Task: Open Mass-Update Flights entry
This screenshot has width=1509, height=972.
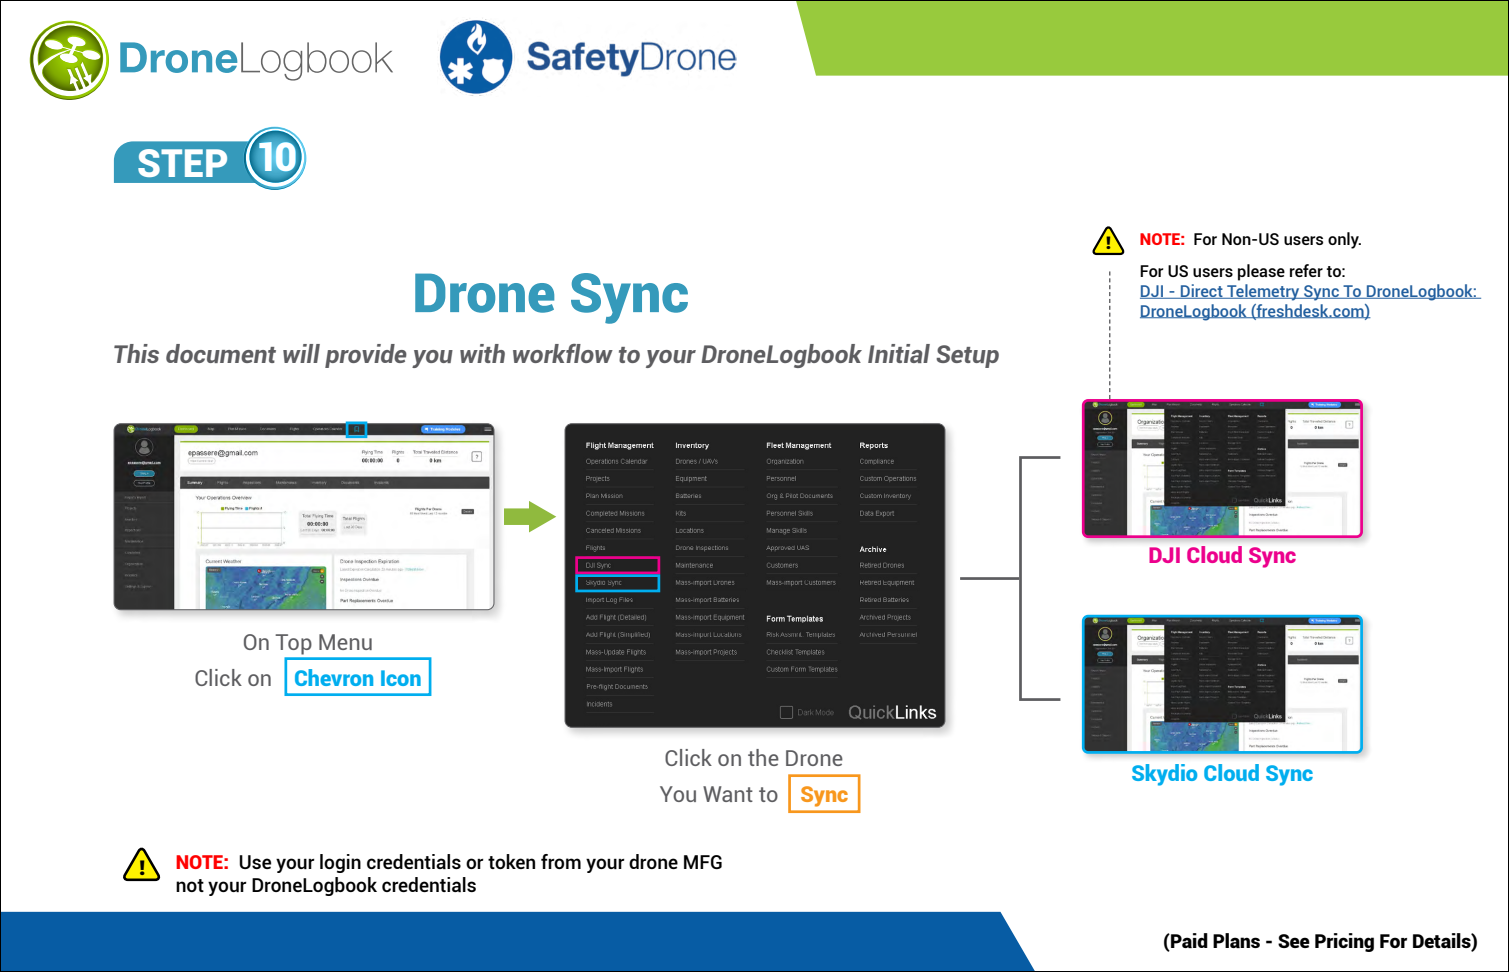Action: pyautogui.click(x=616, y=652)
